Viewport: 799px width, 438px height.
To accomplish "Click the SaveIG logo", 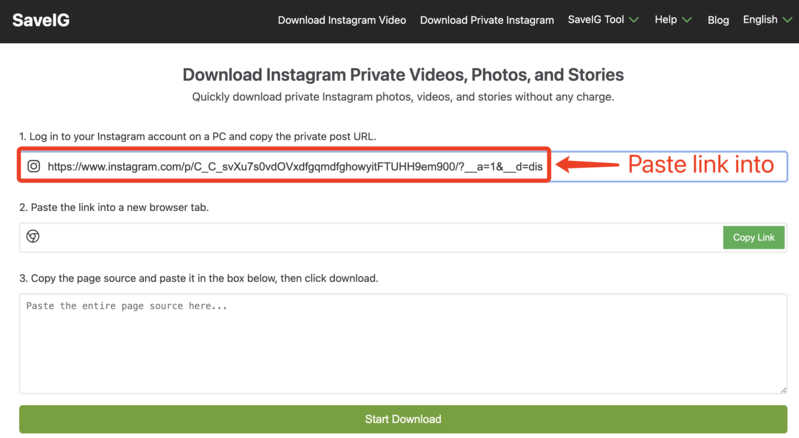I will pos(41,20).
